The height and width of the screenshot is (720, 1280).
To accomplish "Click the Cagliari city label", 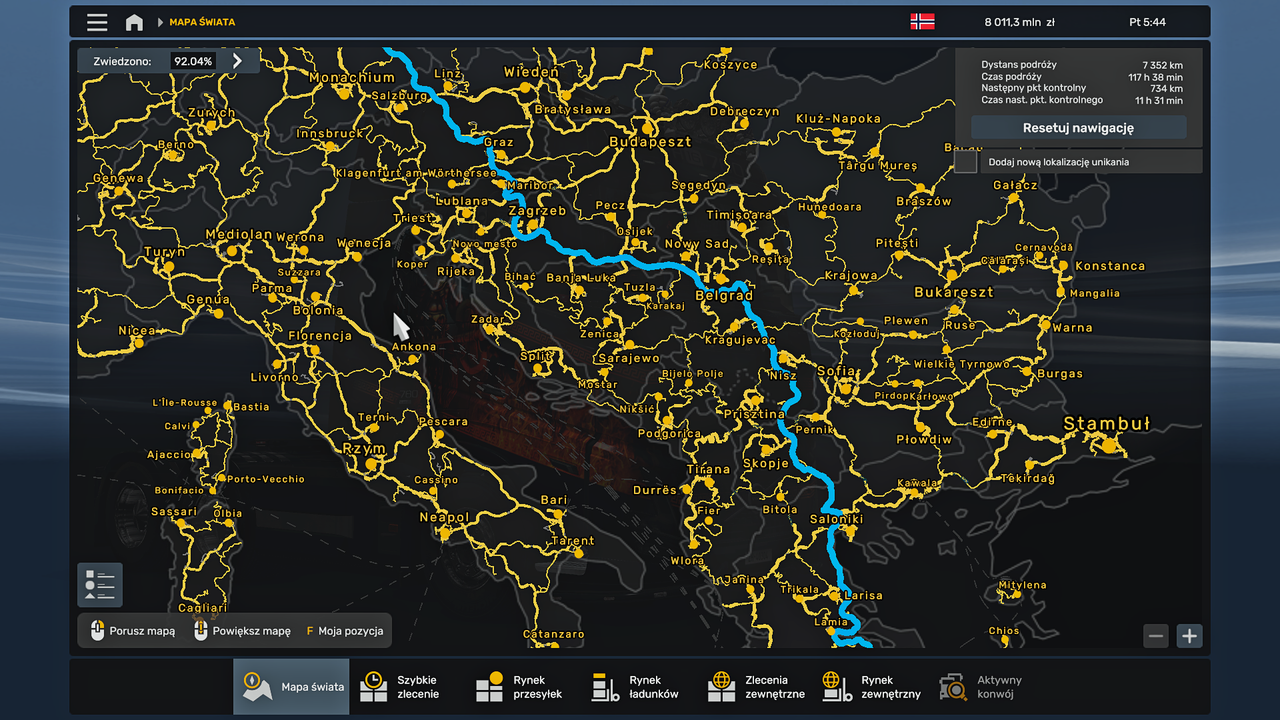I will tap(202, 608).
